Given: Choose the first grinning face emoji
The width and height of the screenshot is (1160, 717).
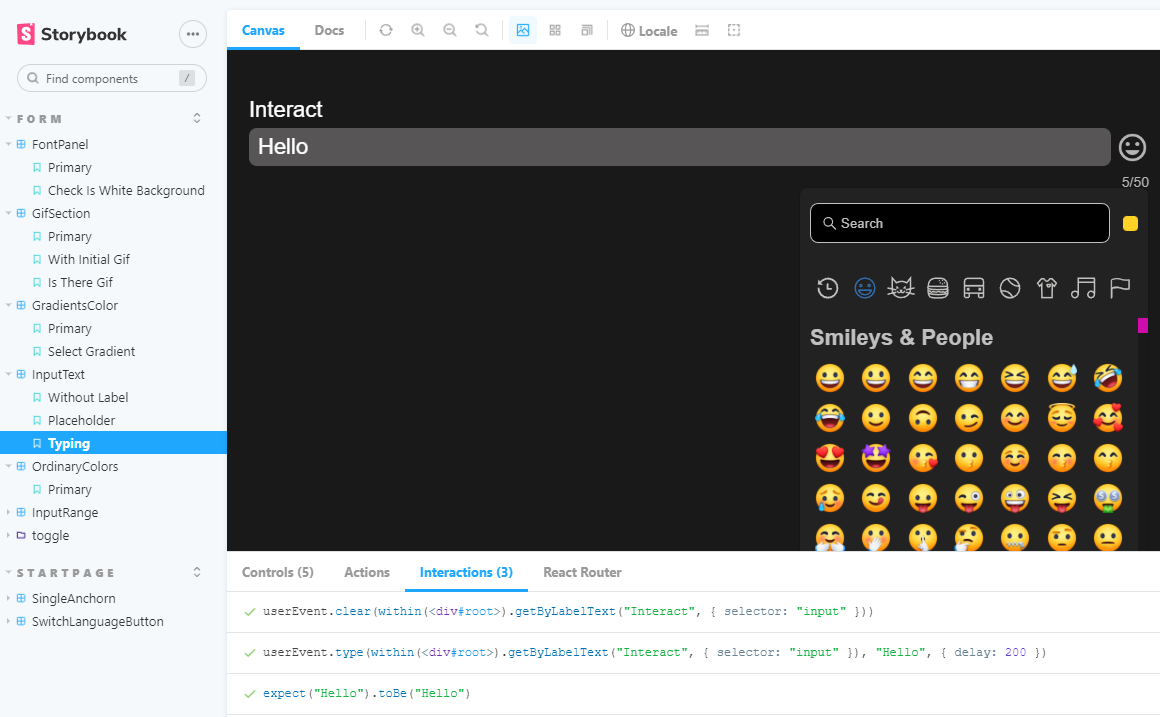Looking at the screenshot, I should [829, 378].
